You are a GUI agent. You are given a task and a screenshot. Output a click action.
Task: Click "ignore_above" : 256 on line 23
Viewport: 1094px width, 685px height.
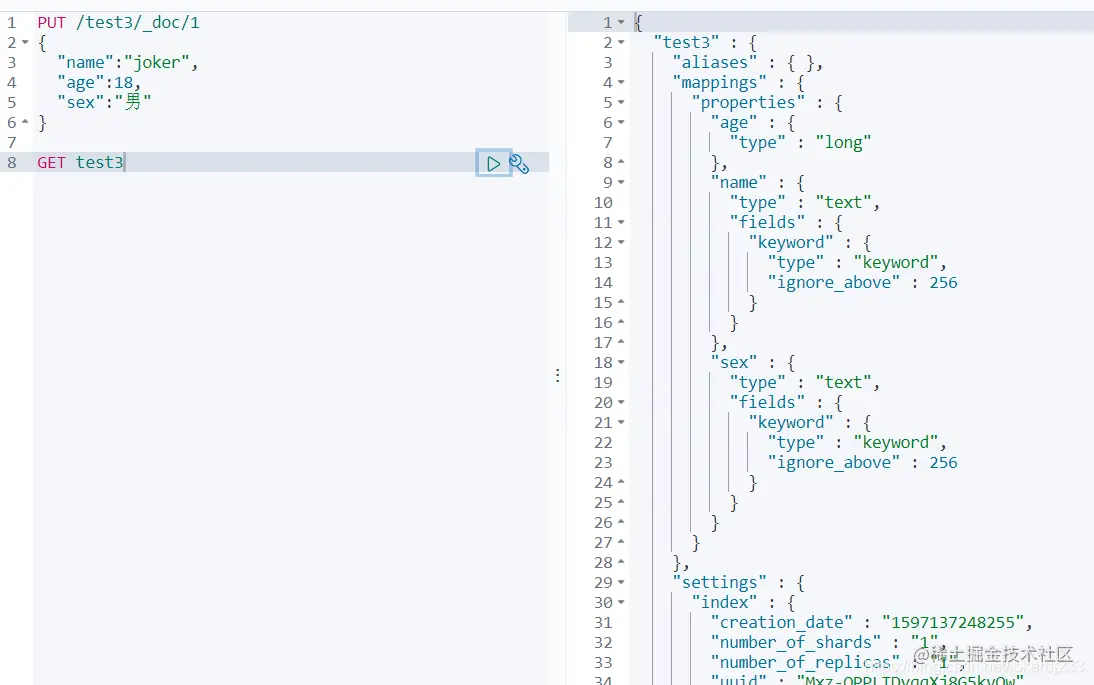(x=862, y=462)
